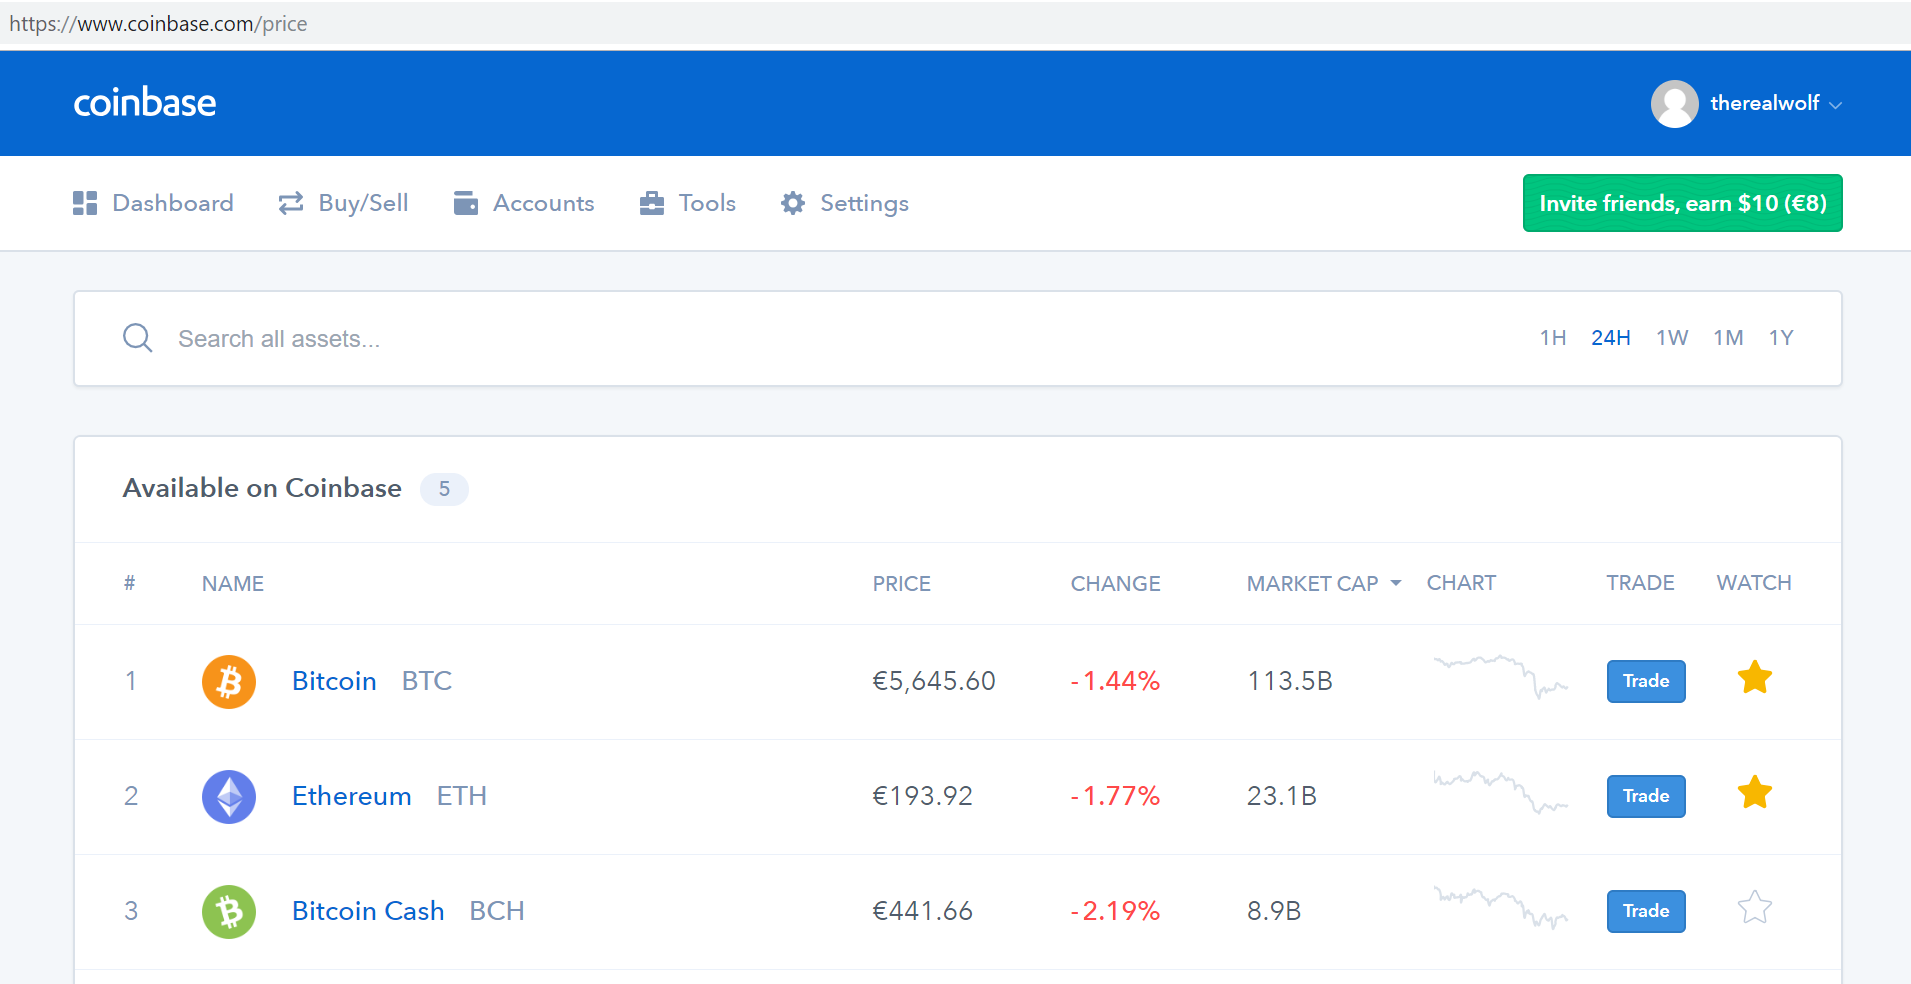Image resolution: width=1911 pixels, height=984 pixels.
Task: Click Bitcoin price €5,645.60
Action: [x=934, y=681]
